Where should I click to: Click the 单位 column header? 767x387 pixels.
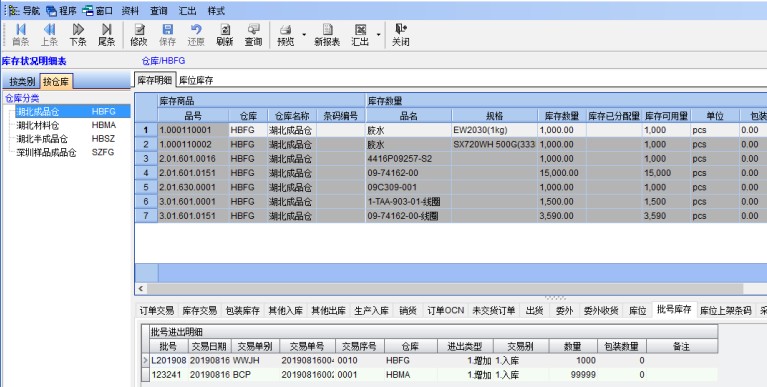[715, 116]
